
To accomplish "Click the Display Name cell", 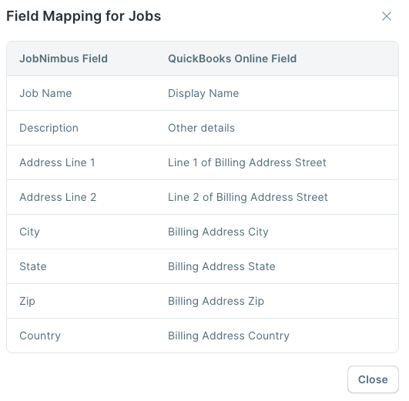I will pos(203,93).
